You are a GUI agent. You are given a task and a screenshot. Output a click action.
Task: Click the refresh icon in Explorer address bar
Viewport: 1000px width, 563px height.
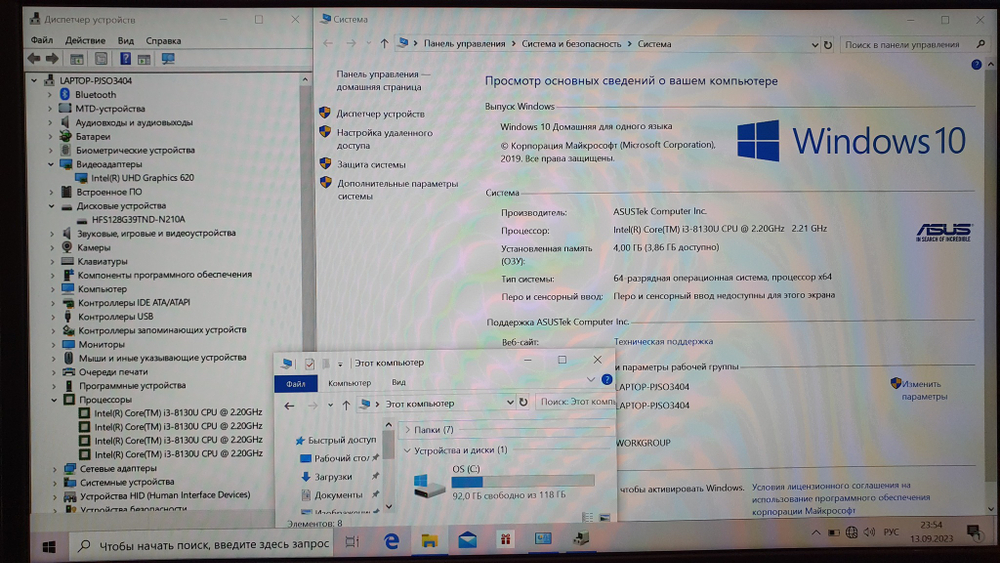point(523,403)
